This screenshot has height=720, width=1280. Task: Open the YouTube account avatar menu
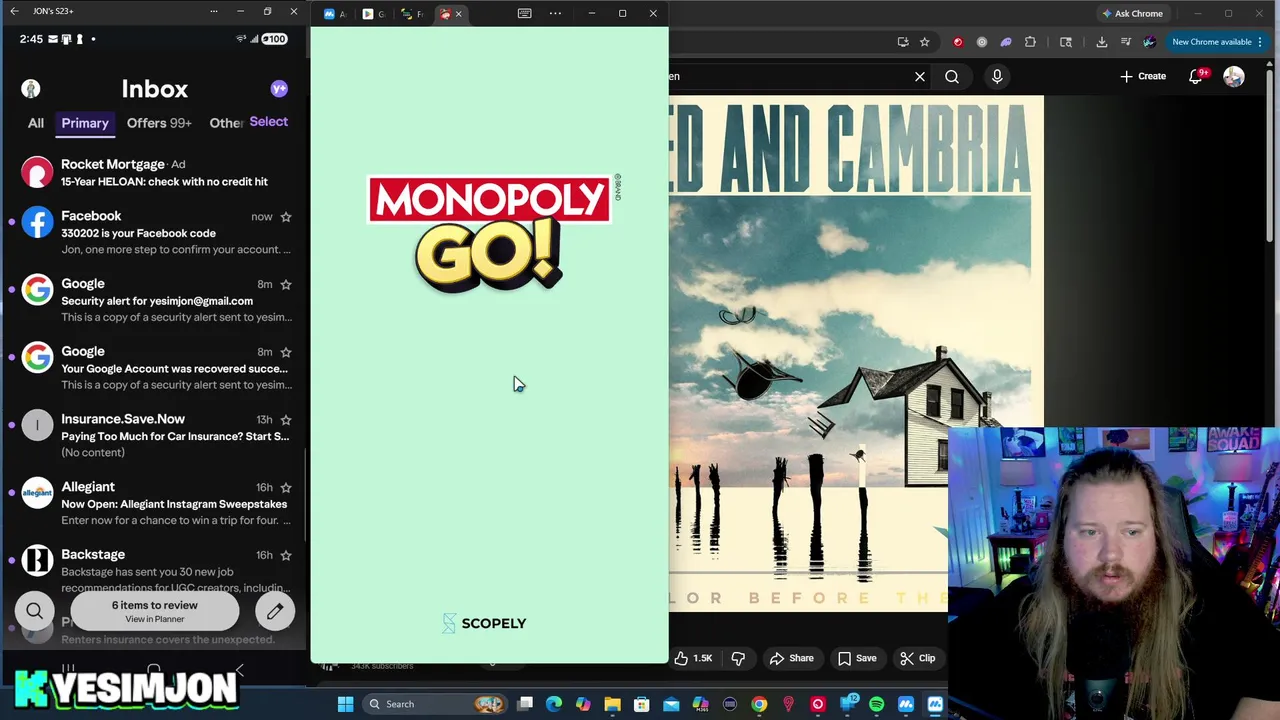1234,76
